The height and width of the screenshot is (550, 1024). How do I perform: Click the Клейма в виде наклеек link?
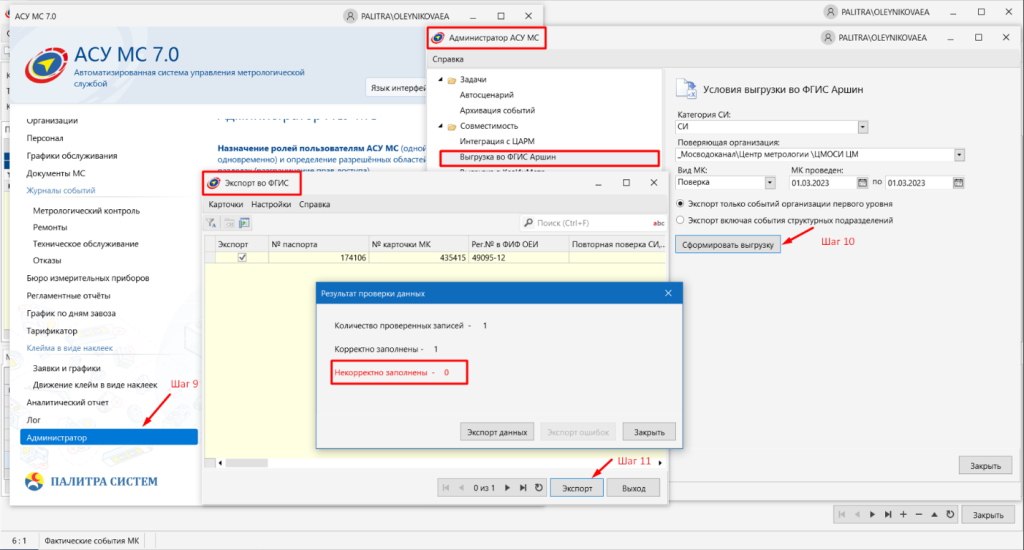tap(69, 348)
